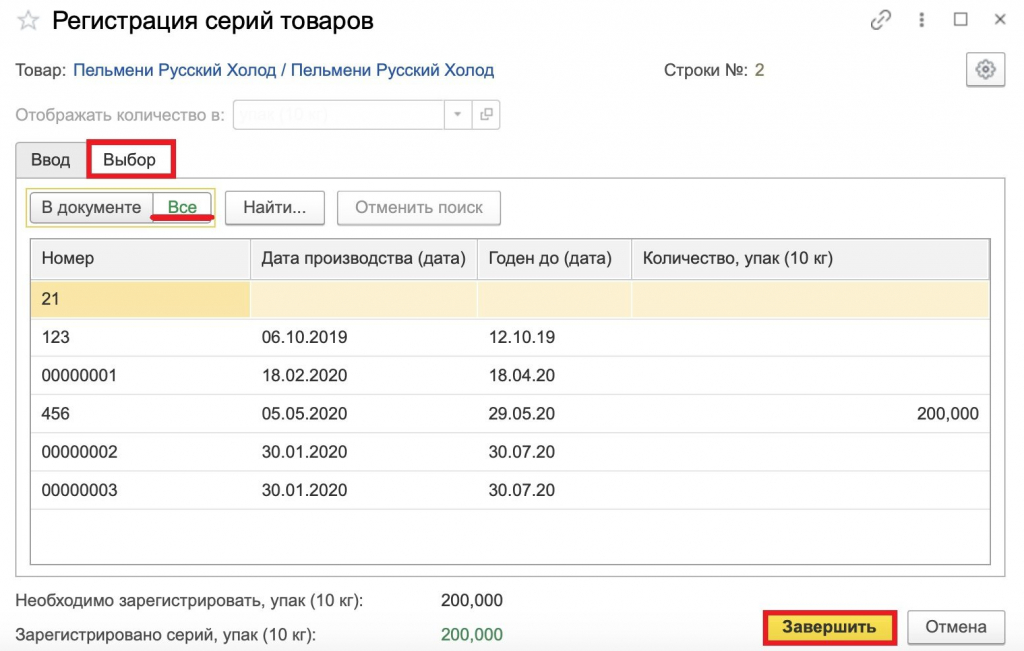The image size is (1024, 651).
Task: Select series number 00000003
Action: [x=79, y=490]
